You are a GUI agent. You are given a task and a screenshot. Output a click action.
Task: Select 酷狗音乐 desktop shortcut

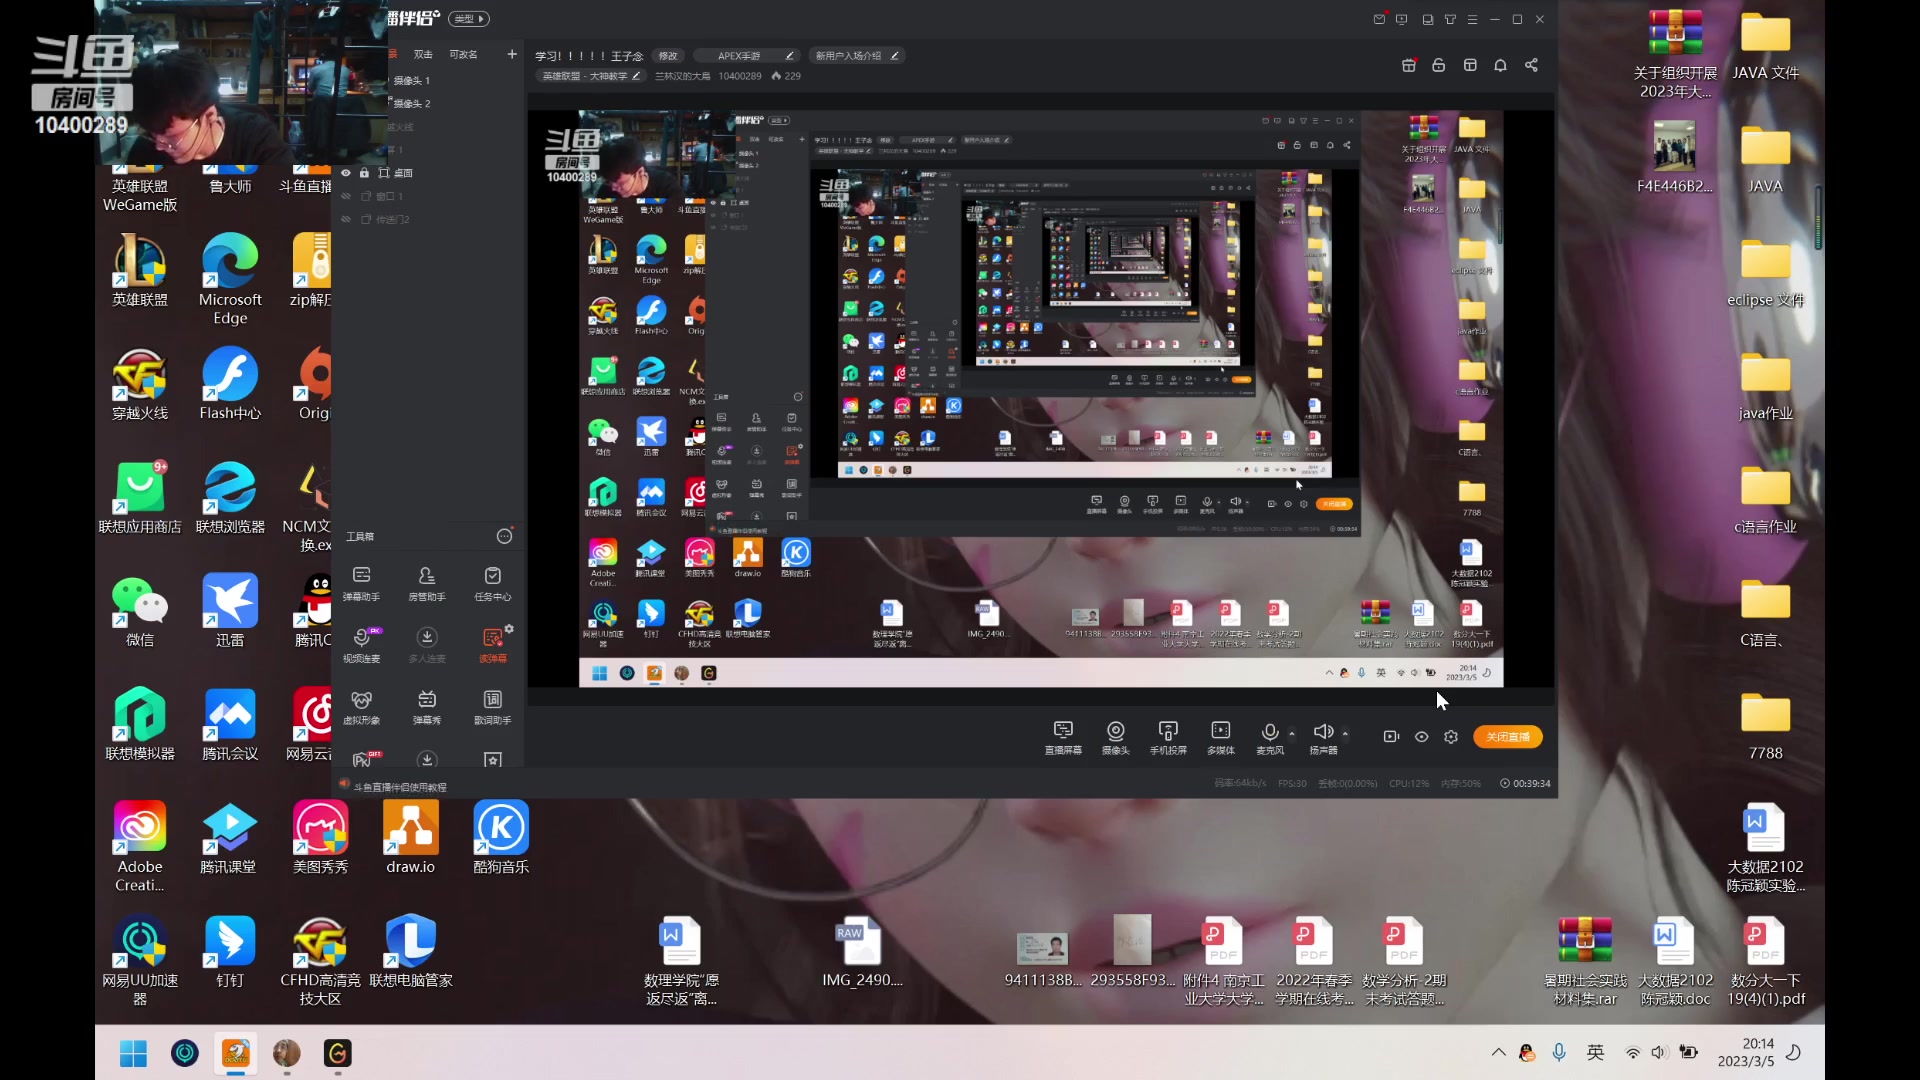pos(501,838)
